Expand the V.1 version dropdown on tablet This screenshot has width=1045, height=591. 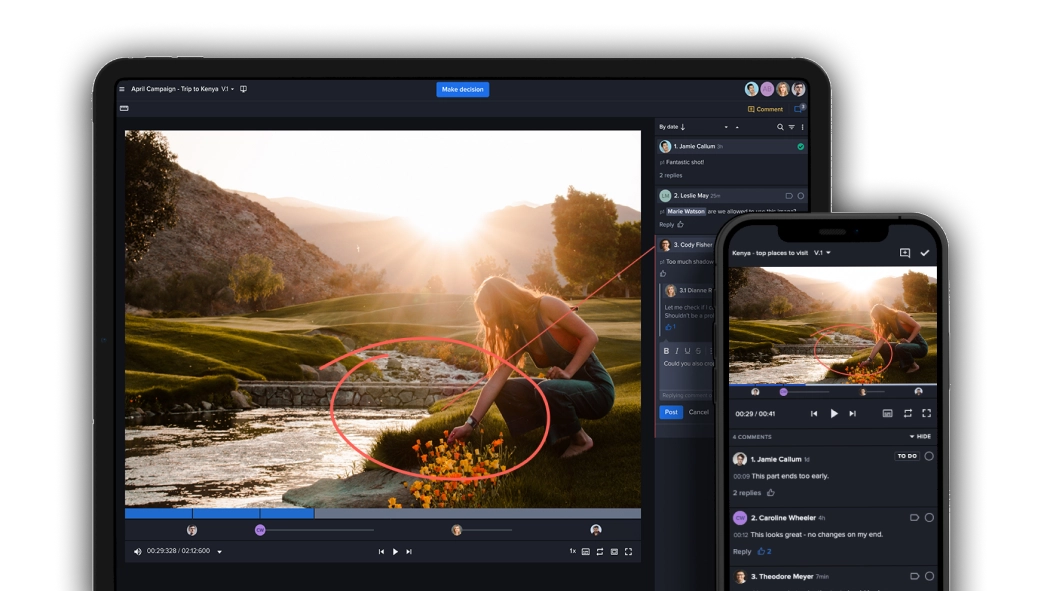click(x=228, y=89)
